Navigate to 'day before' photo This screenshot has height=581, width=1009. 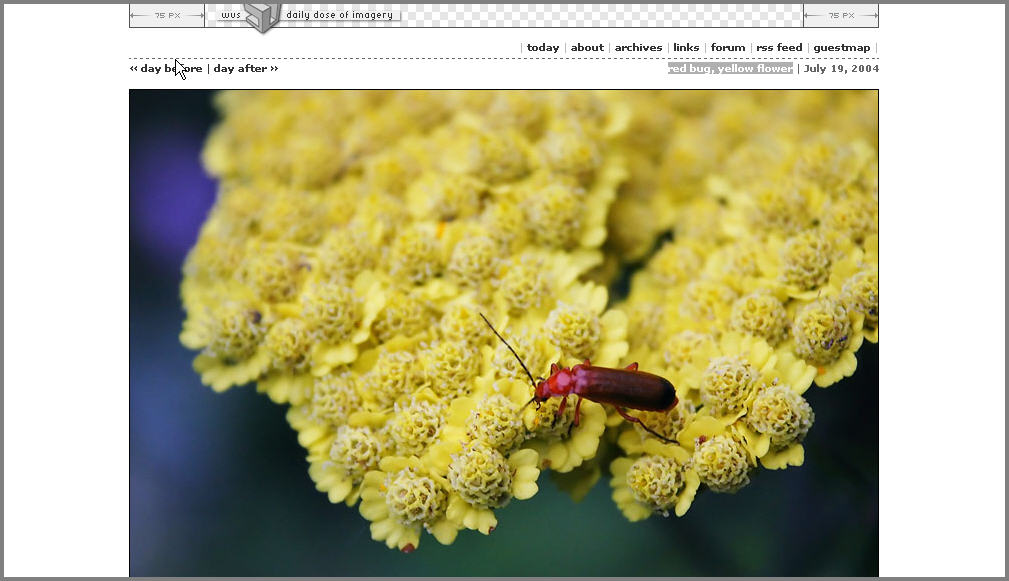coord(167,69)
